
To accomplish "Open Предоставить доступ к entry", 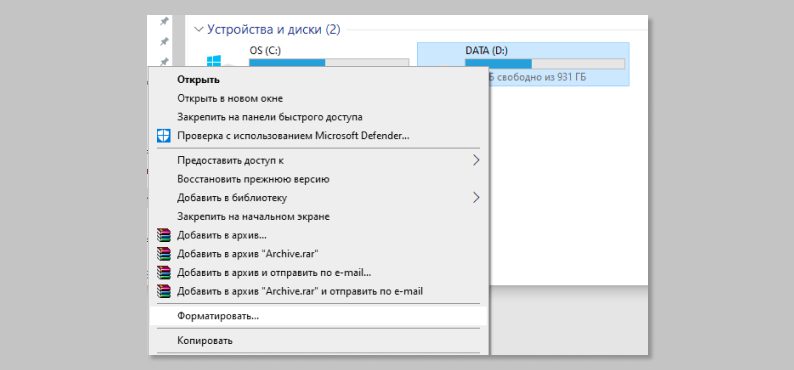I will (x=230, y=160).
